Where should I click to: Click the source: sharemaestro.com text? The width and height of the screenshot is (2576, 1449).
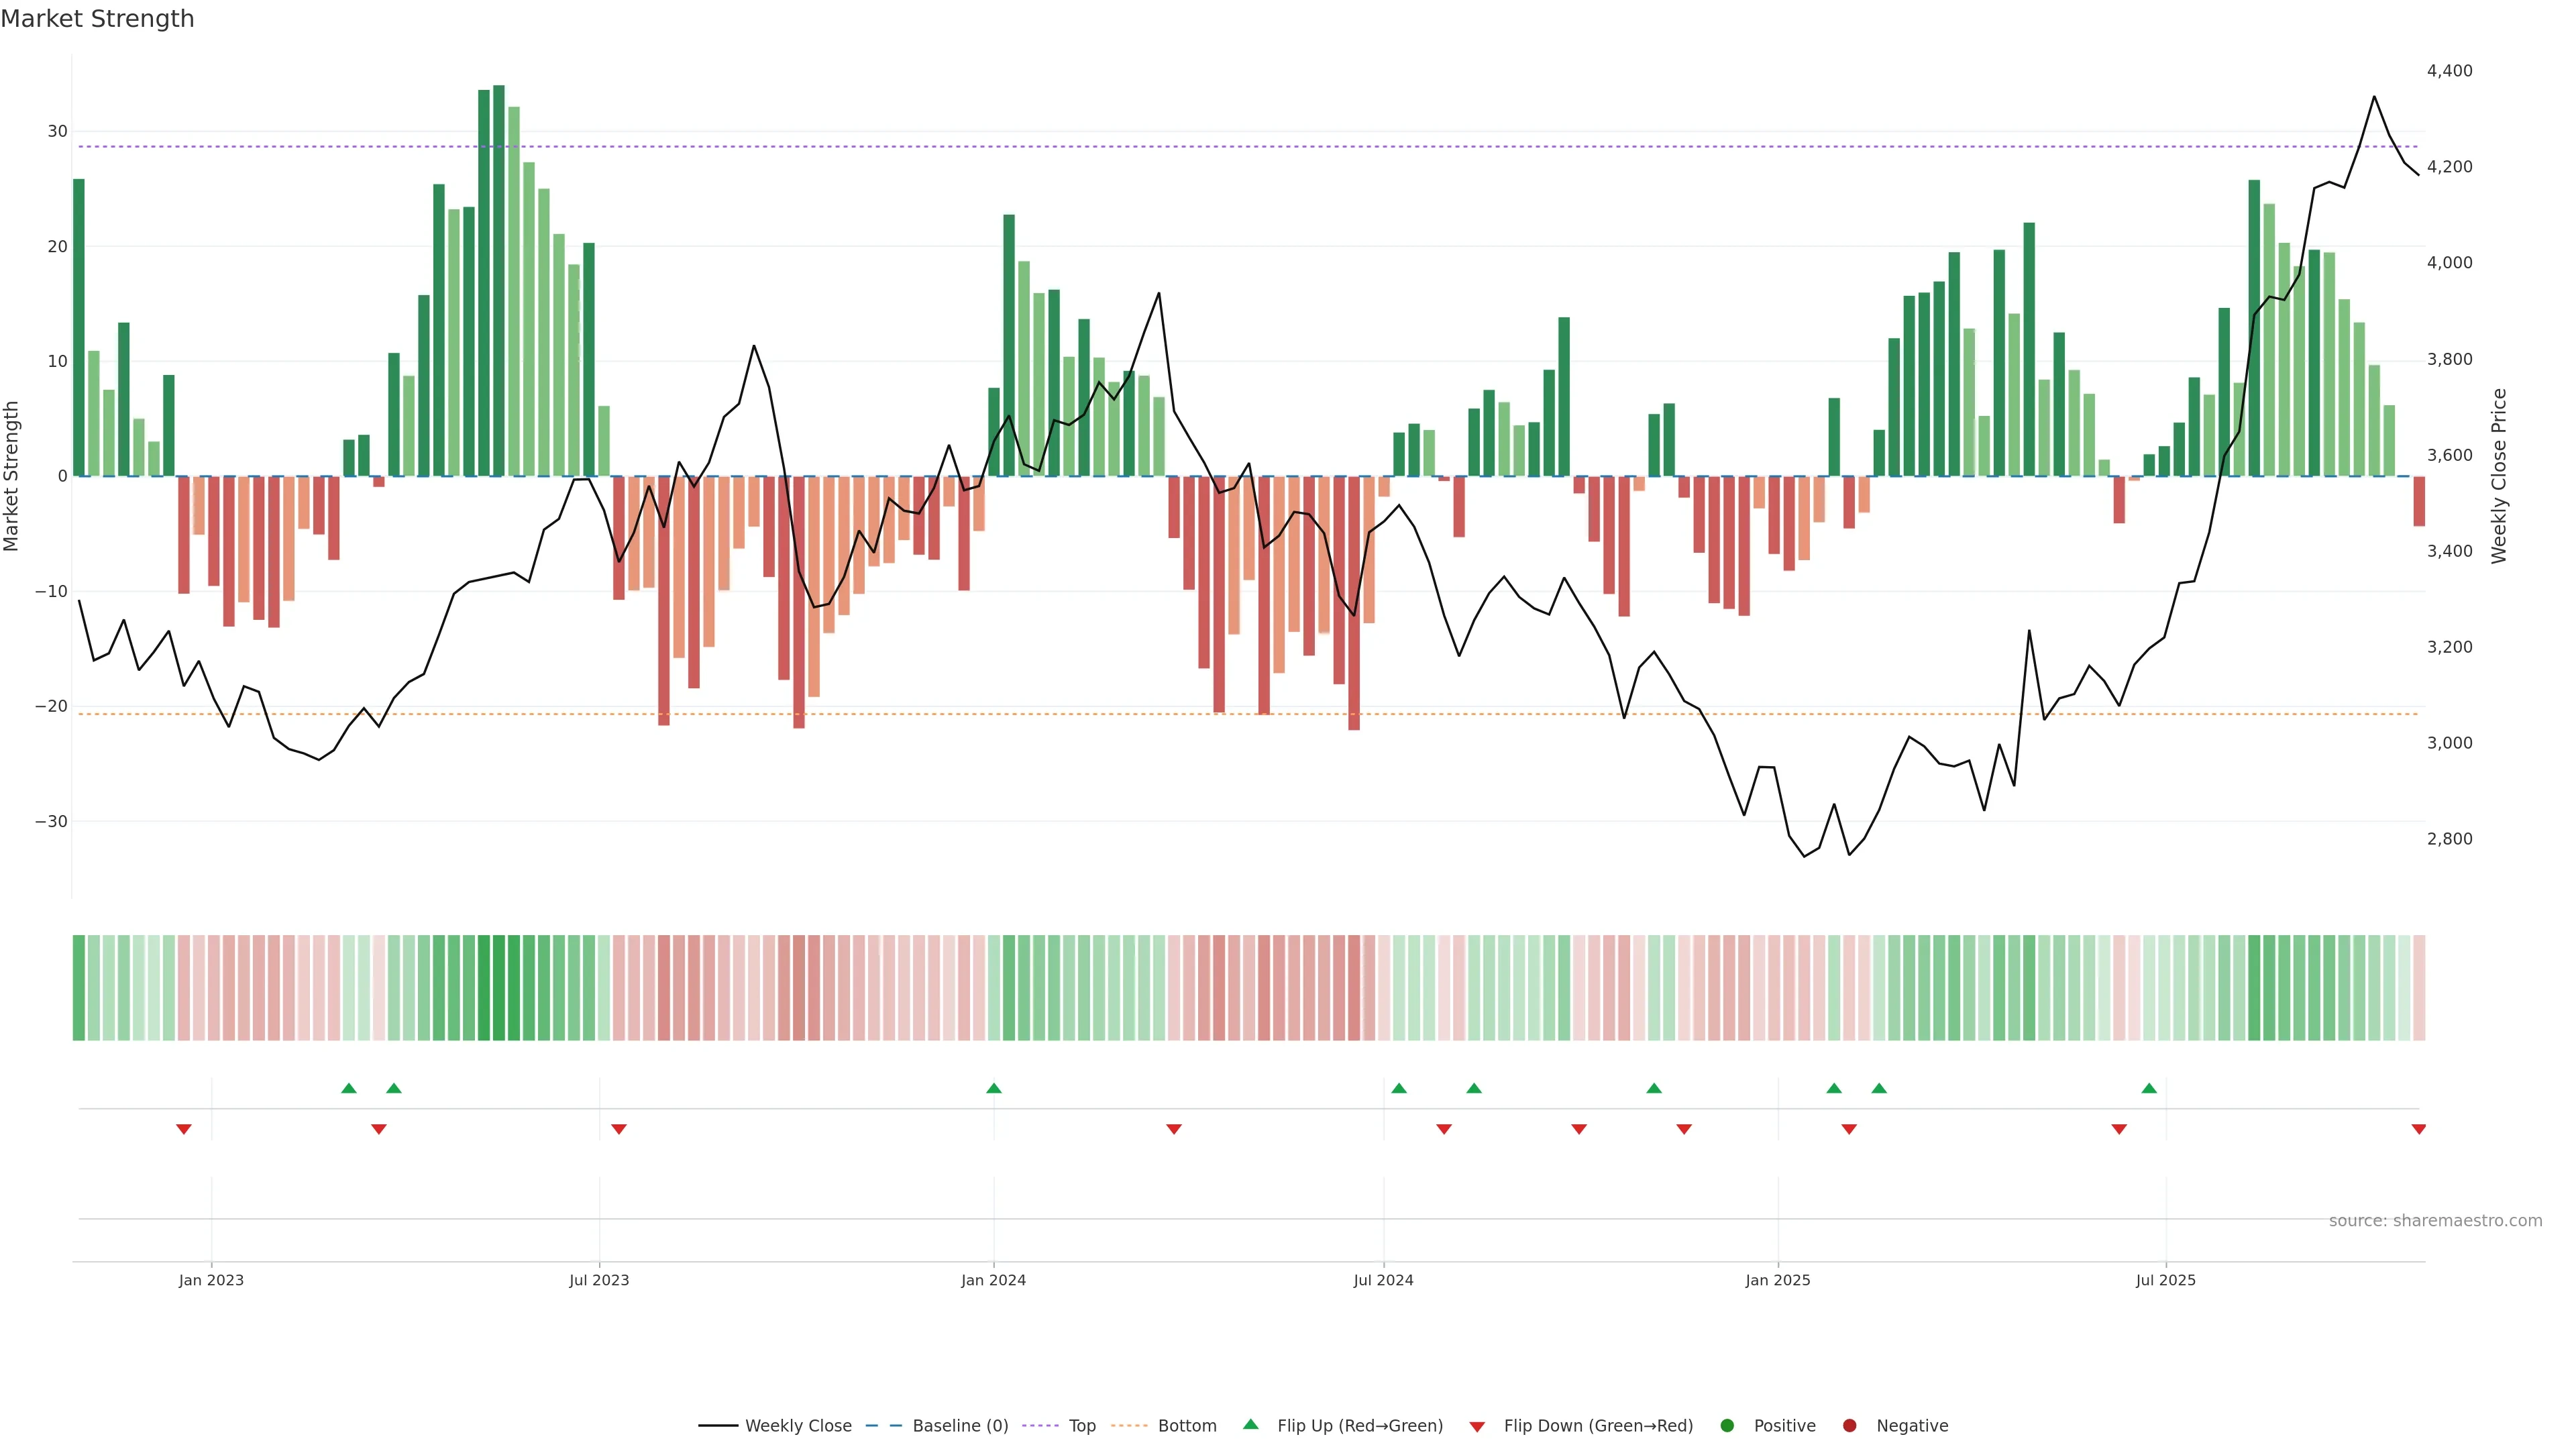point(2435,1220)
